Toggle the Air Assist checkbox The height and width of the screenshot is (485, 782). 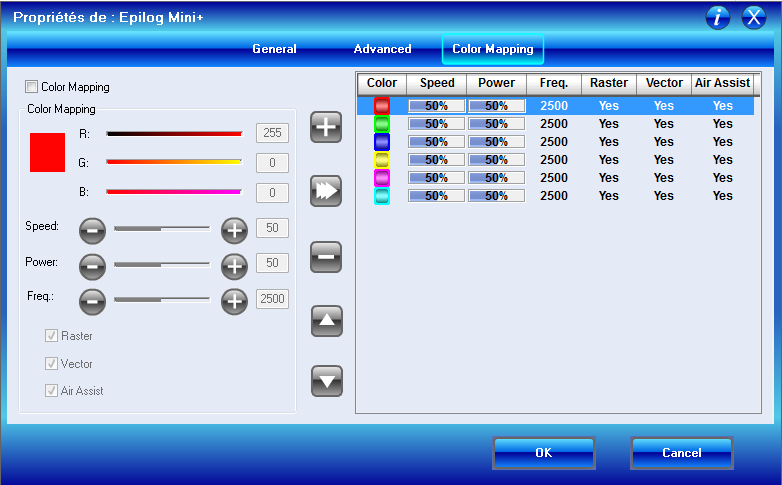click(x=51, y=390)
